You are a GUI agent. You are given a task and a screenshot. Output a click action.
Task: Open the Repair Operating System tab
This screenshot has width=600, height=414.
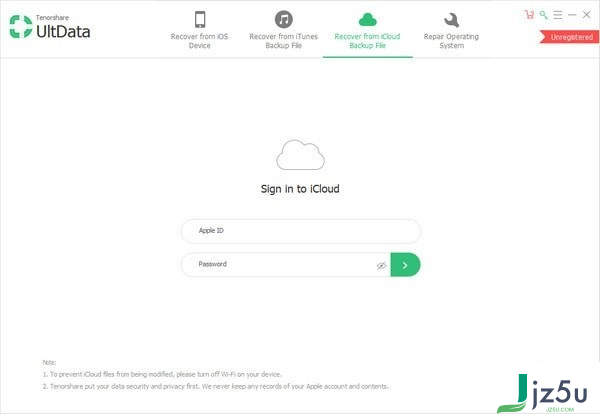pyautogui.click(x=451, y=31)
